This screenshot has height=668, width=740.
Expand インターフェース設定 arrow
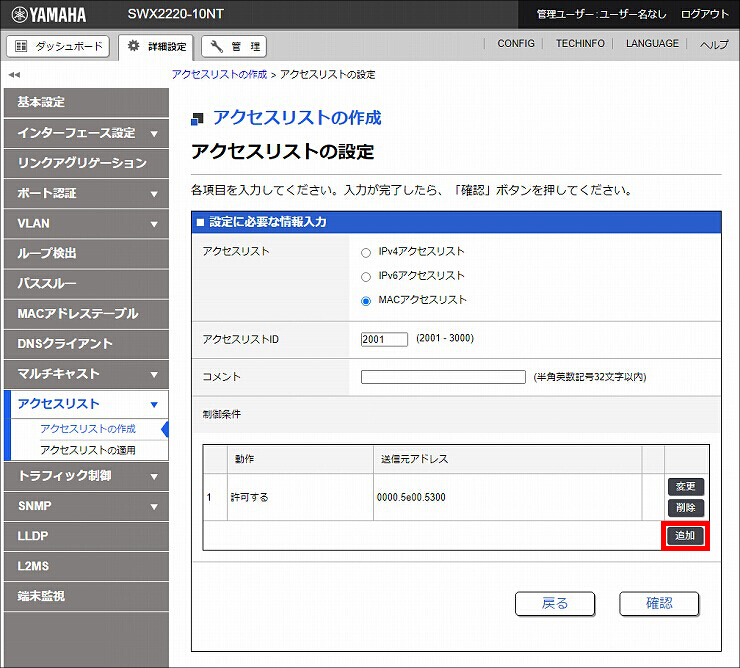coord(154,134)
